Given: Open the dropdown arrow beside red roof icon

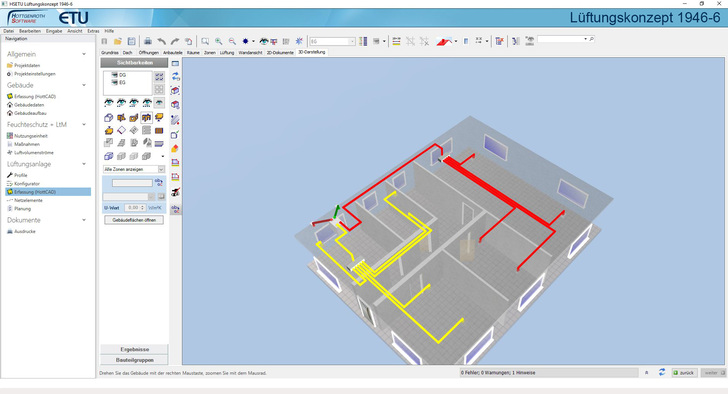Looking at the screenshot, I should pyautogui.click(x=455, y=41).
